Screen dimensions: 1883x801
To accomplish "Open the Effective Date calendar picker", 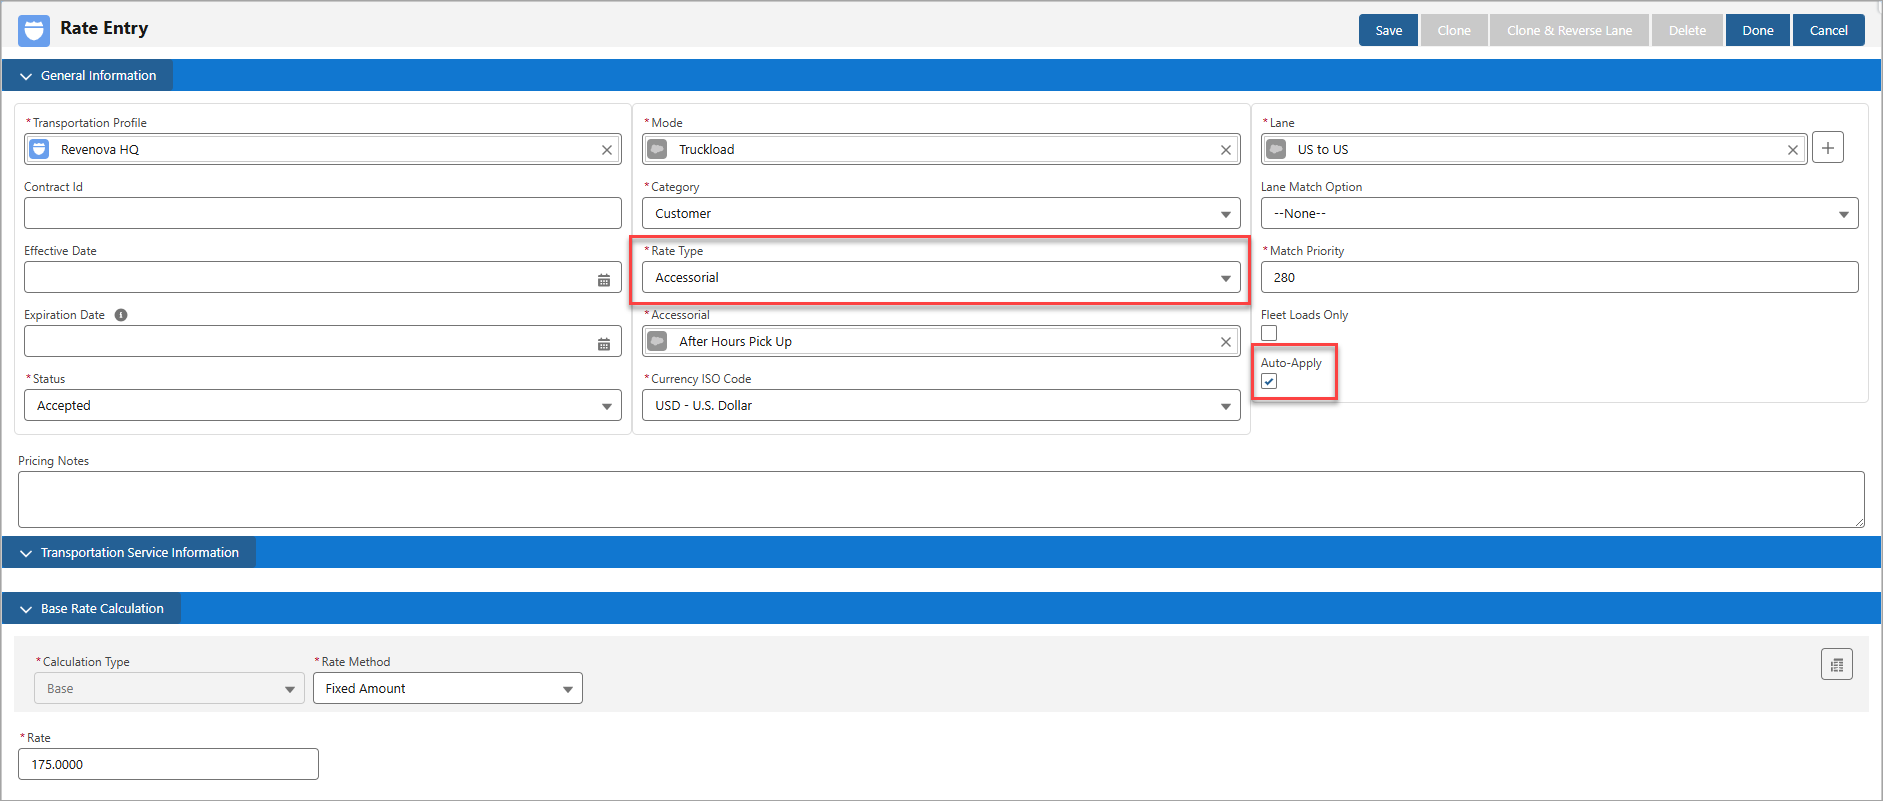I will [604, 280].
